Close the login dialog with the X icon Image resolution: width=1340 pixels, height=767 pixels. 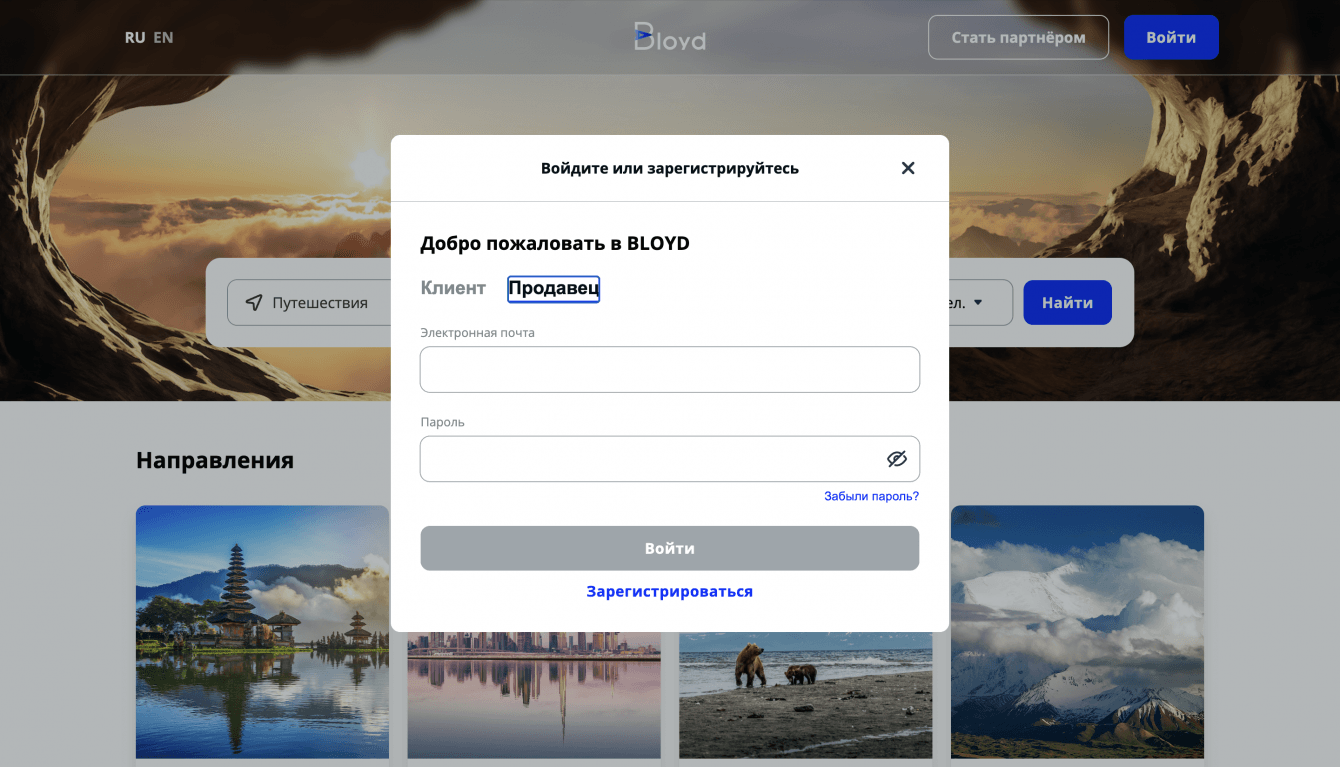pyautogui.click(x=908, y=168)
